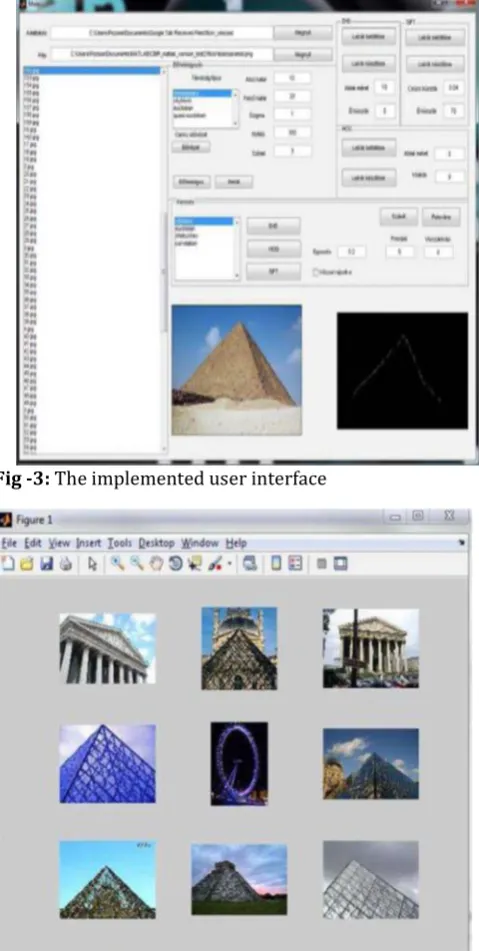Open the File menu in Figure 1

coord(9,543)
